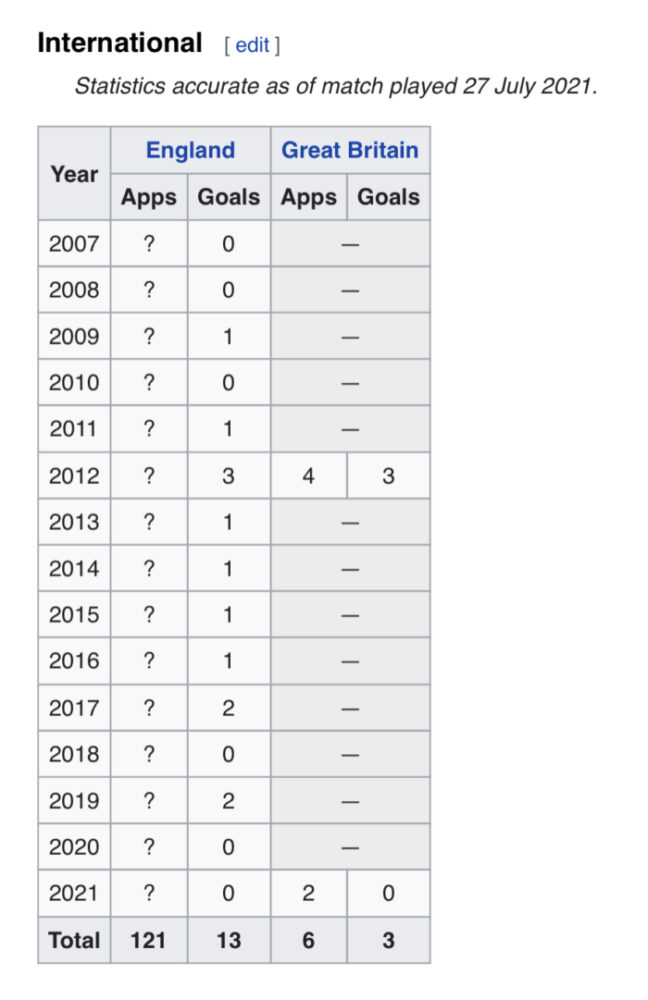
Task: Click the International section heading
Action: (x=120, y=43)
